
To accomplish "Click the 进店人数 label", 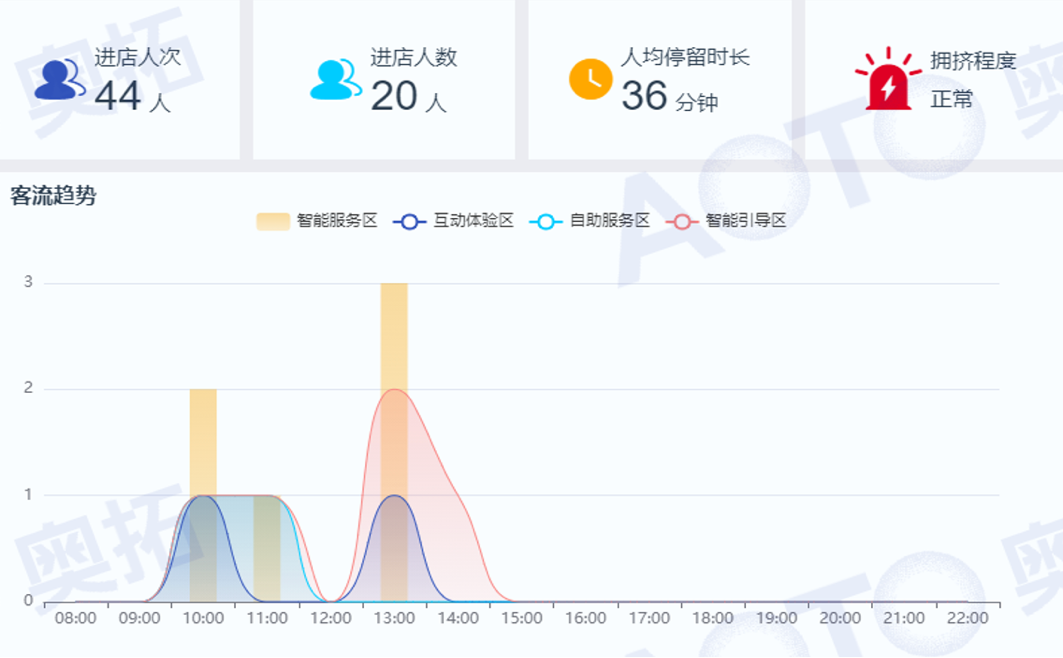I will (x=414, y=57).
